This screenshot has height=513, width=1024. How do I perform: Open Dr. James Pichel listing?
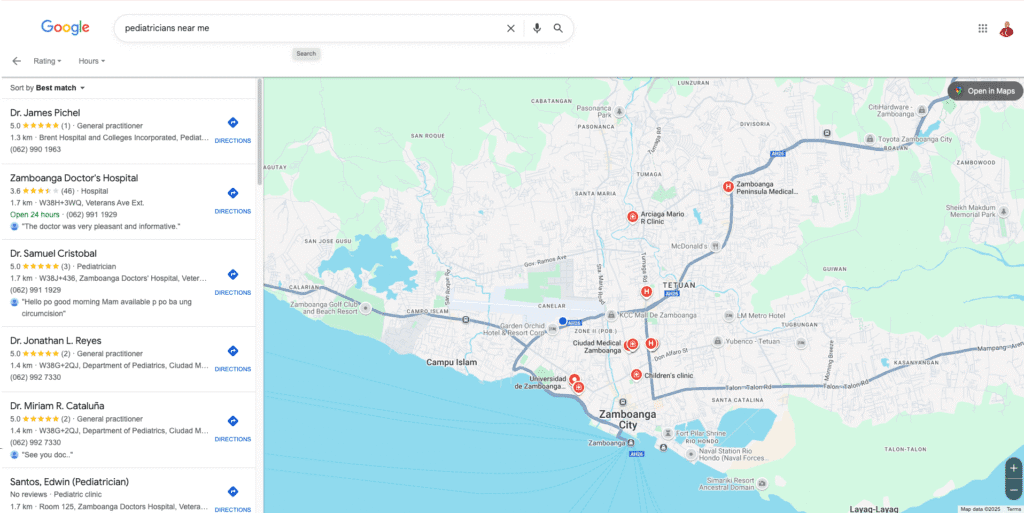pos(45,112)
